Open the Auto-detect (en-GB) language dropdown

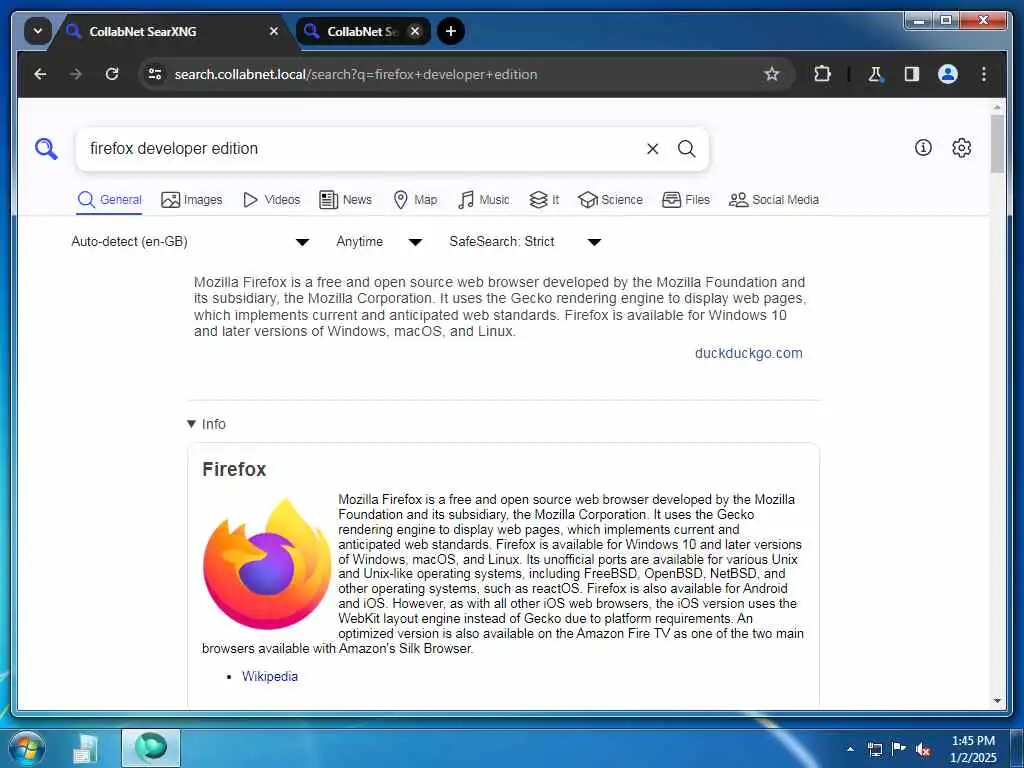pos(190,242)
